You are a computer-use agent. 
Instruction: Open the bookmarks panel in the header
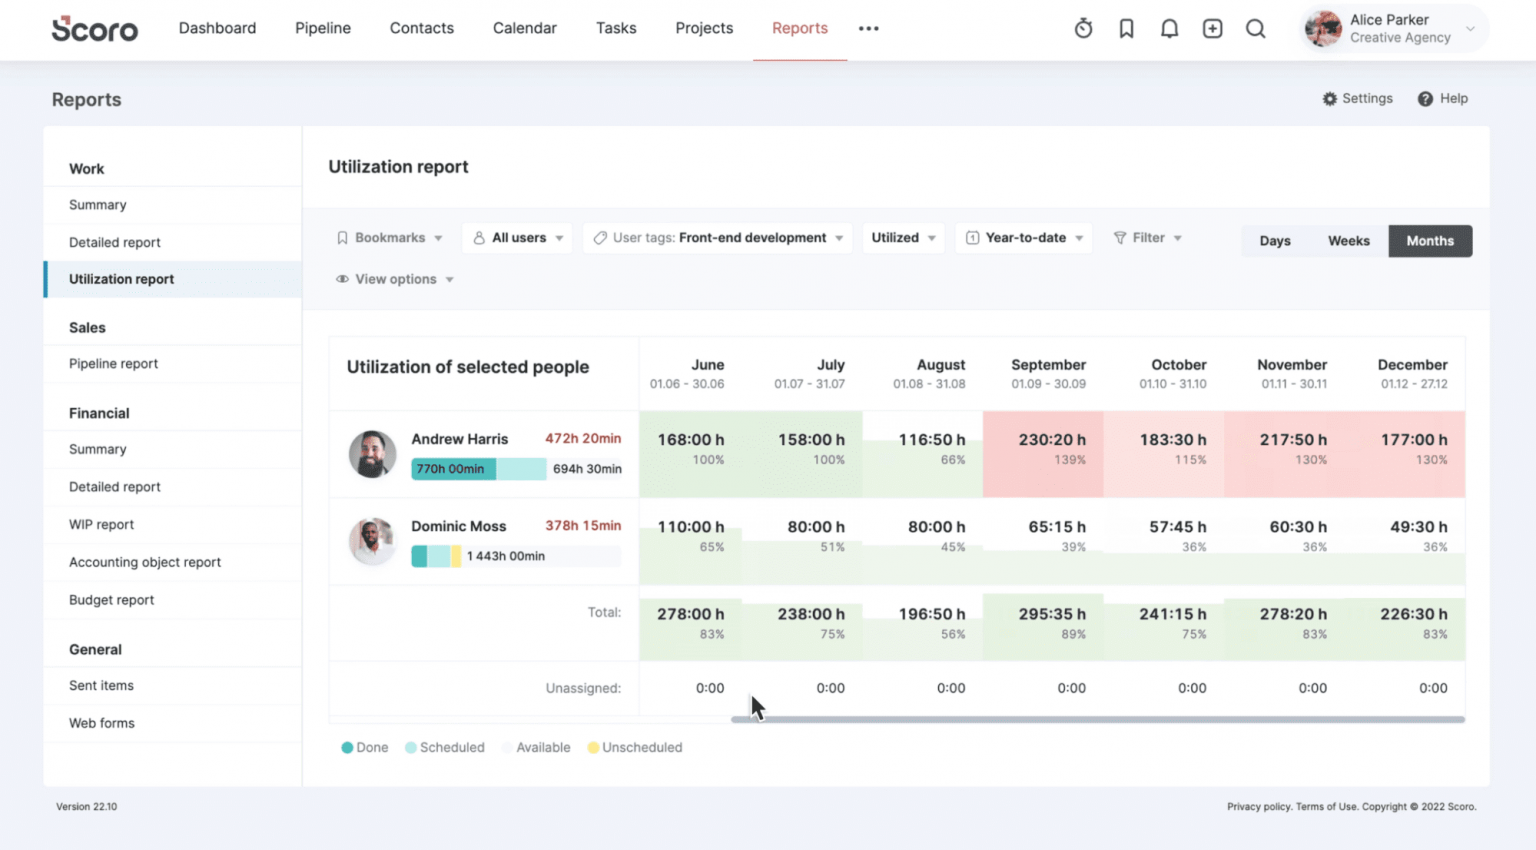1126,28
